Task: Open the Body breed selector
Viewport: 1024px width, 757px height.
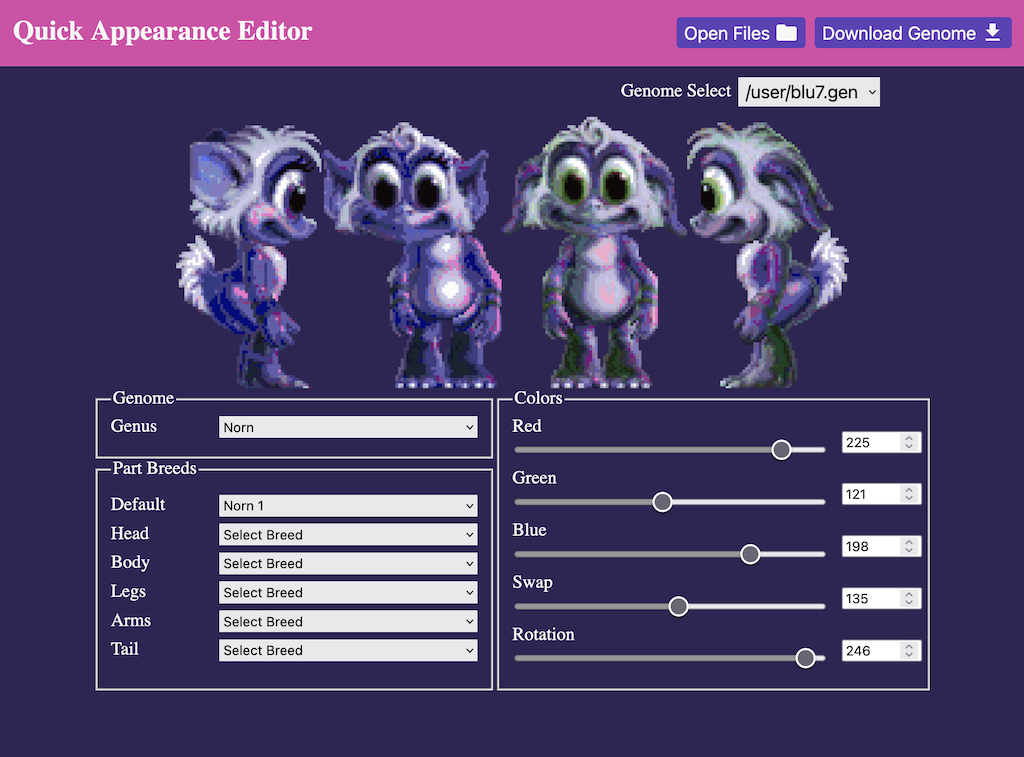Action: 348,564
